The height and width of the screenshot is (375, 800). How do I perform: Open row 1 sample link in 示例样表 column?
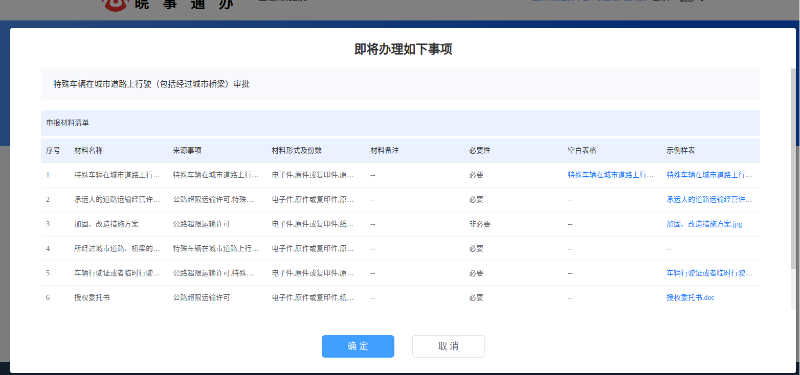(x=709, y=174)
